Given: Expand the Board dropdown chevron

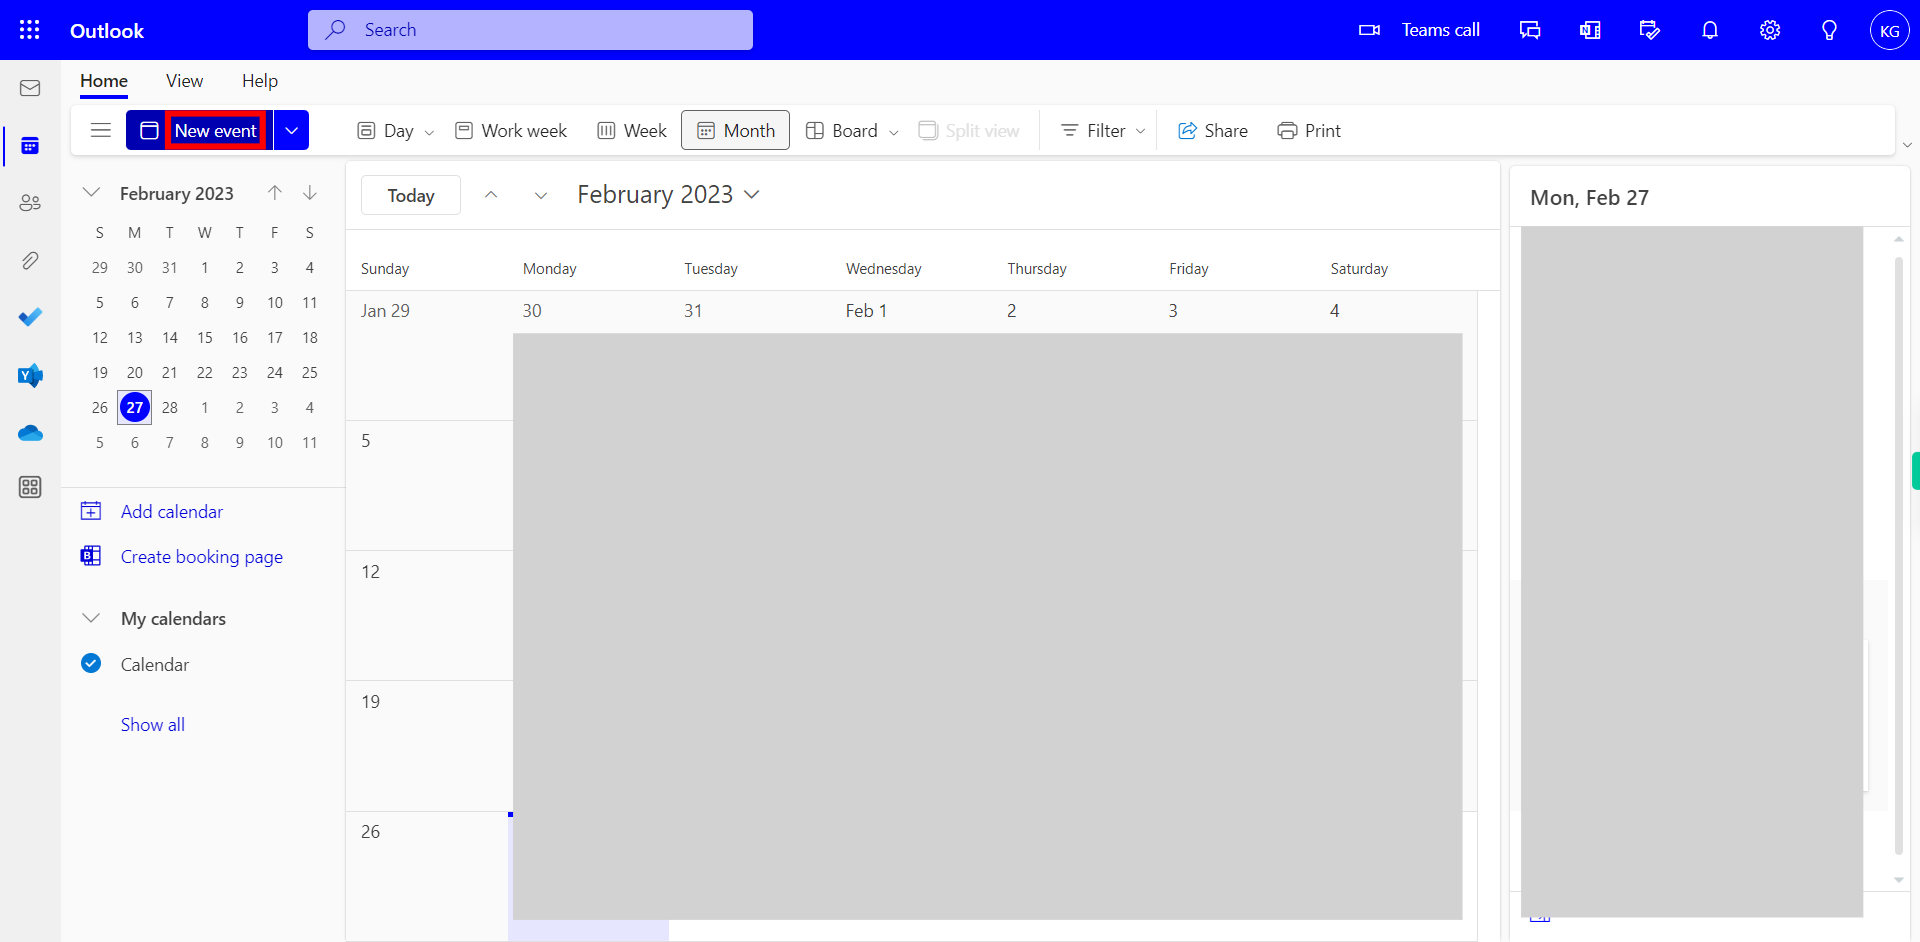Looking at the screenshot, I should [894, 132].
